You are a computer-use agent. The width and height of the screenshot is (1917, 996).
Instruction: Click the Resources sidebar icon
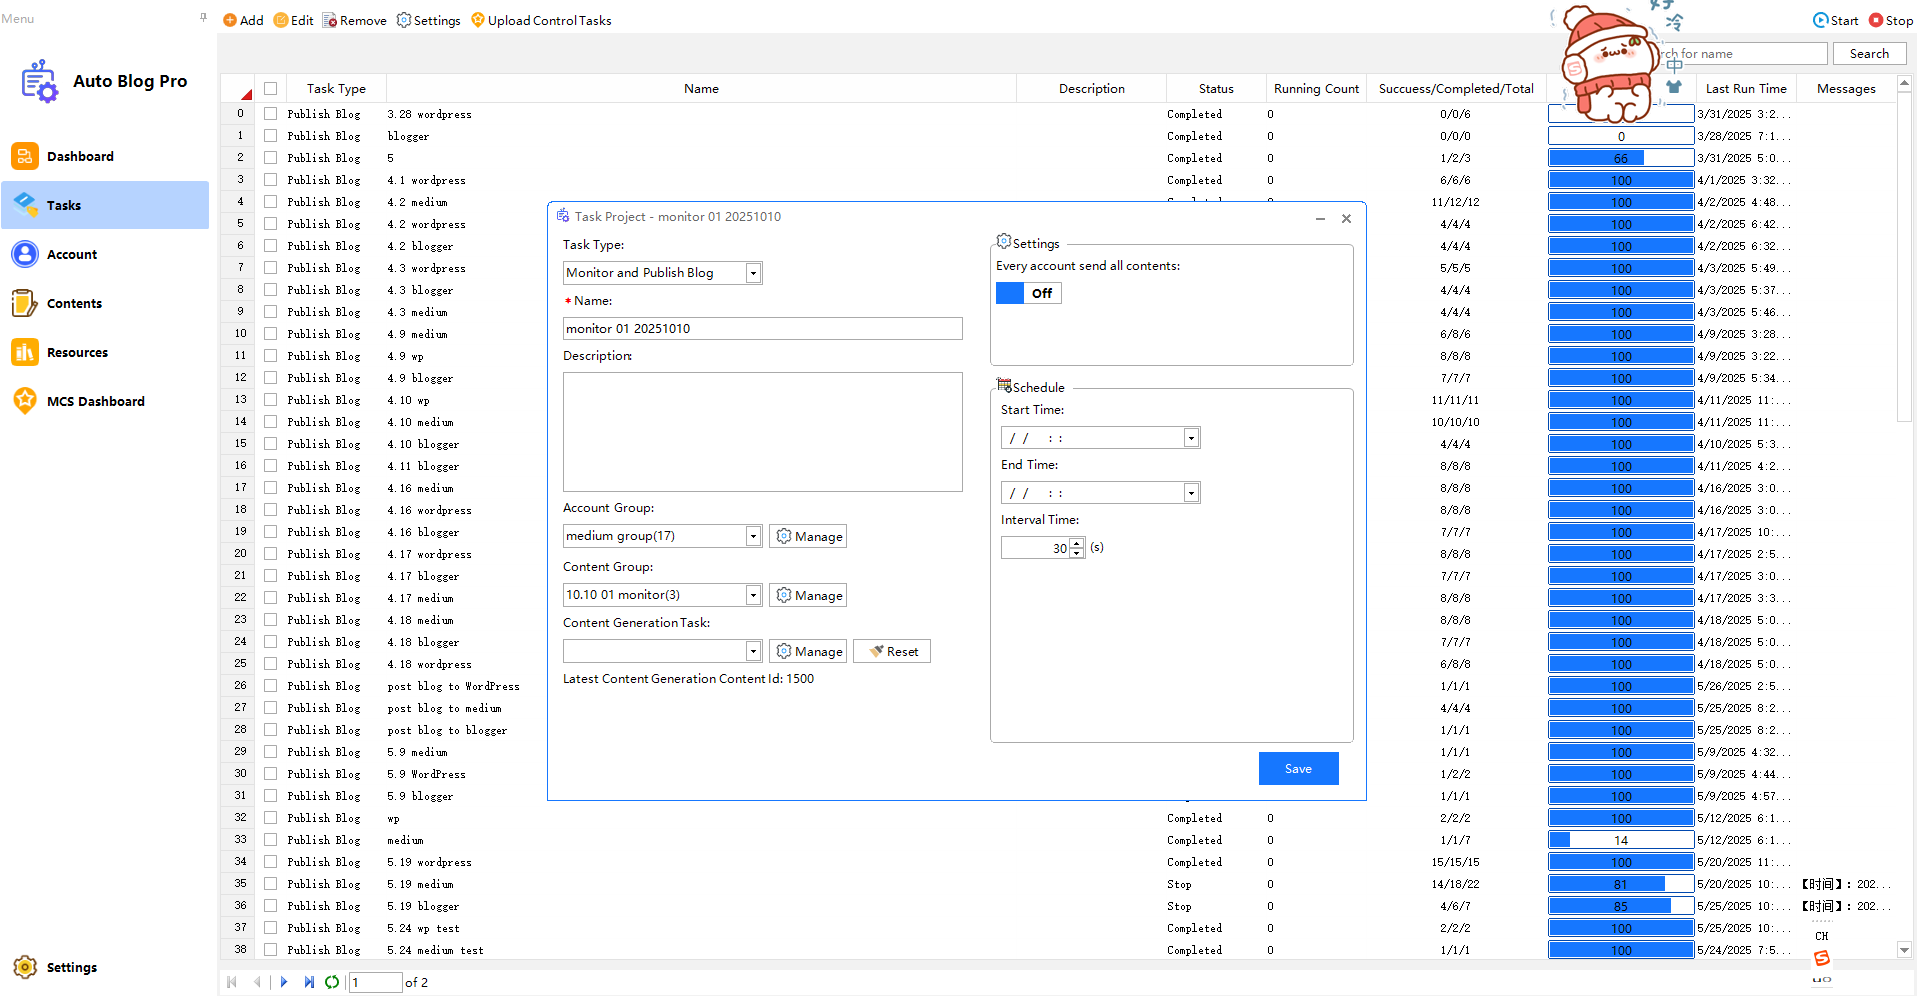[x=25, y=352]
